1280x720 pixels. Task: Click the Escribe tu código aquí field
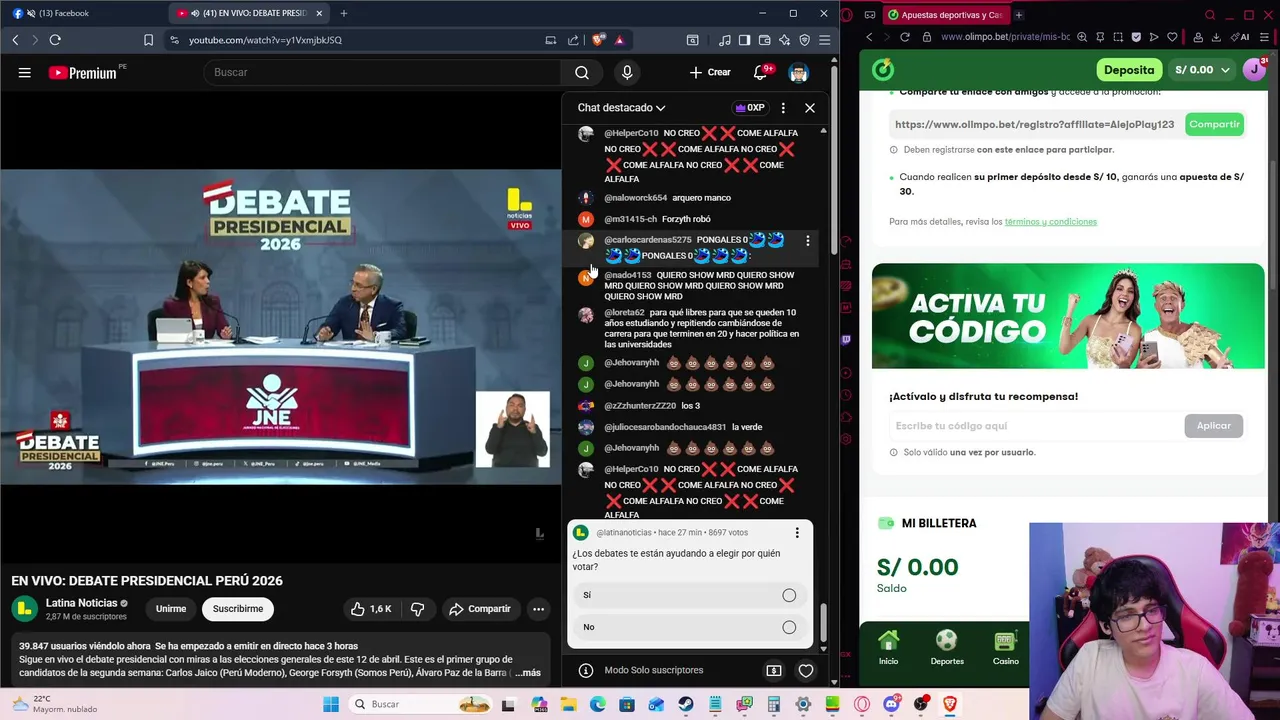coord(1035,426)
